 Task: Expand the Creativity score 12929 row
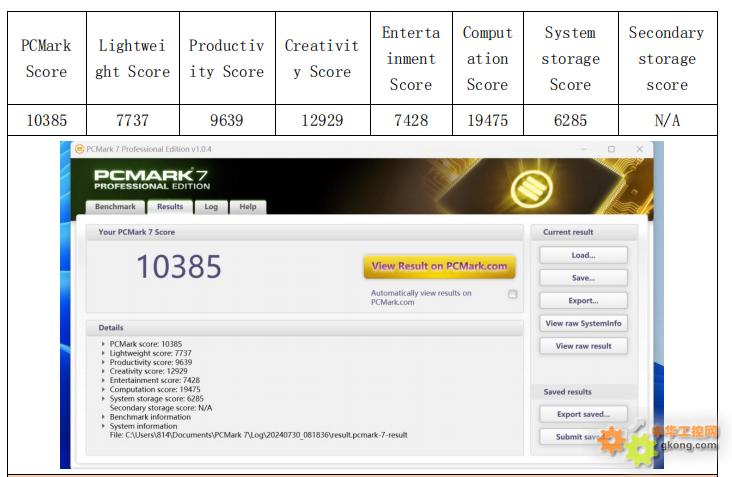pyautogui.click(x=103, y=372)
